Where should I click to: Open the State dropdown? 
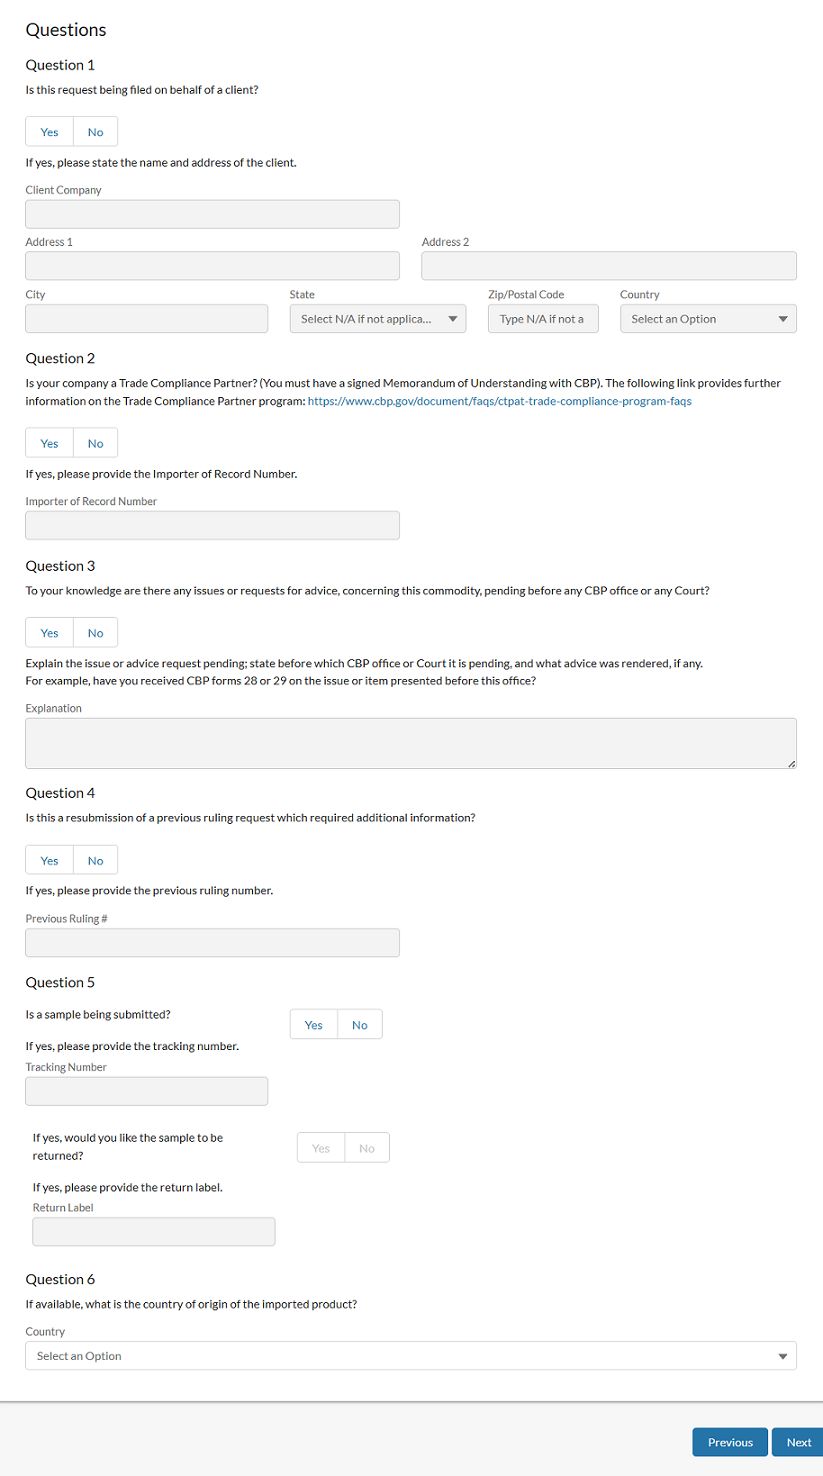tap(377, 319)
